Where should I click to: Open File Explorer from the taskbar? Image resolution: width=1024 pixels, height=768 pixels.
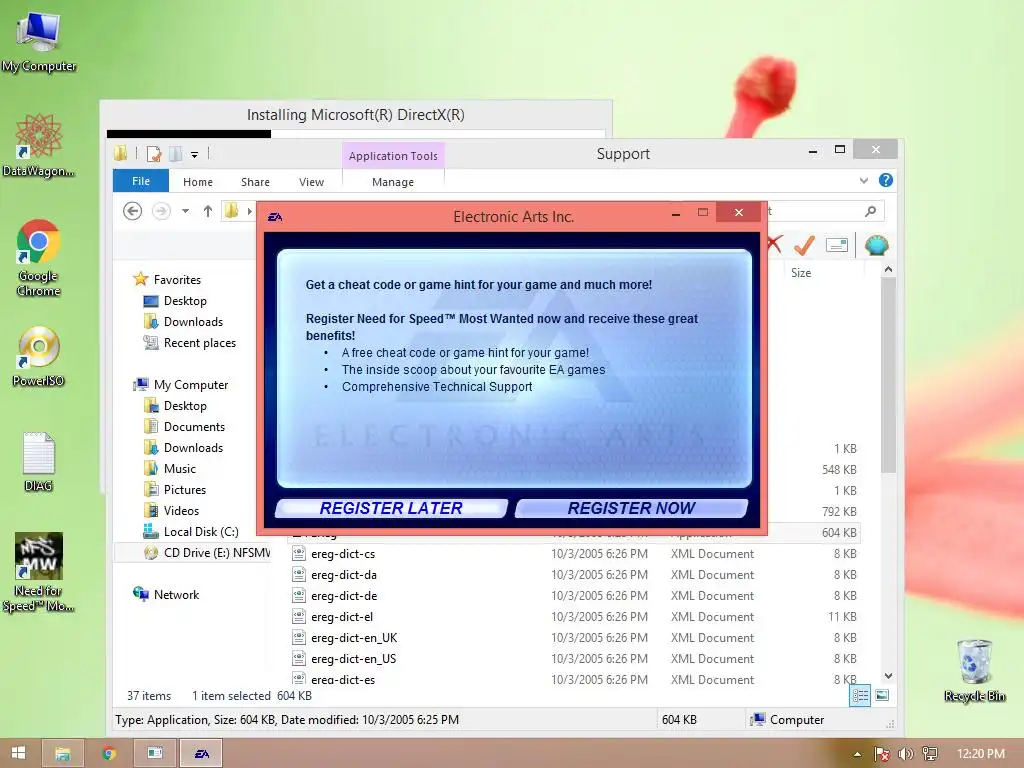pyautogui.click(x=63, y=753)
